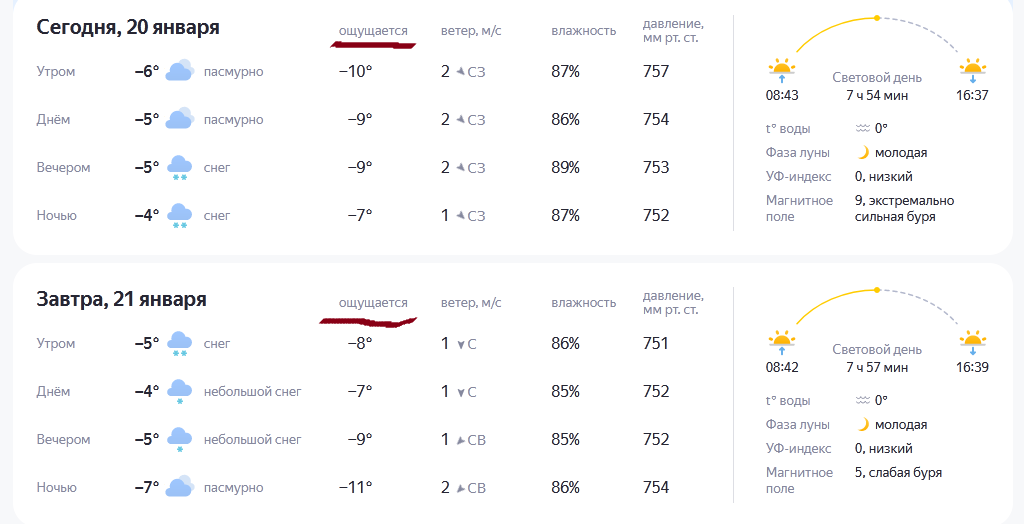Click today's 'ветер, м/с' column header

(x=471, y=31)
